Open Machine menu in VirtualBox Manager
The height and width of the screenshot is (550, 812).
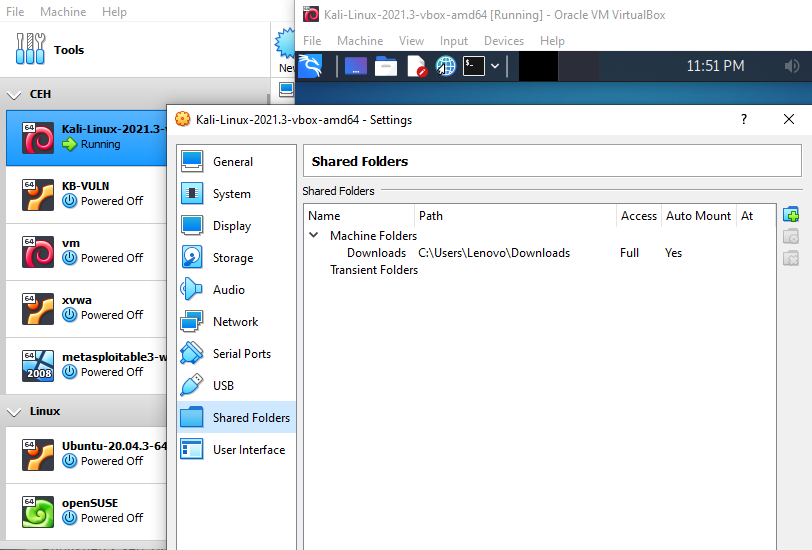(x=63, y=11)
